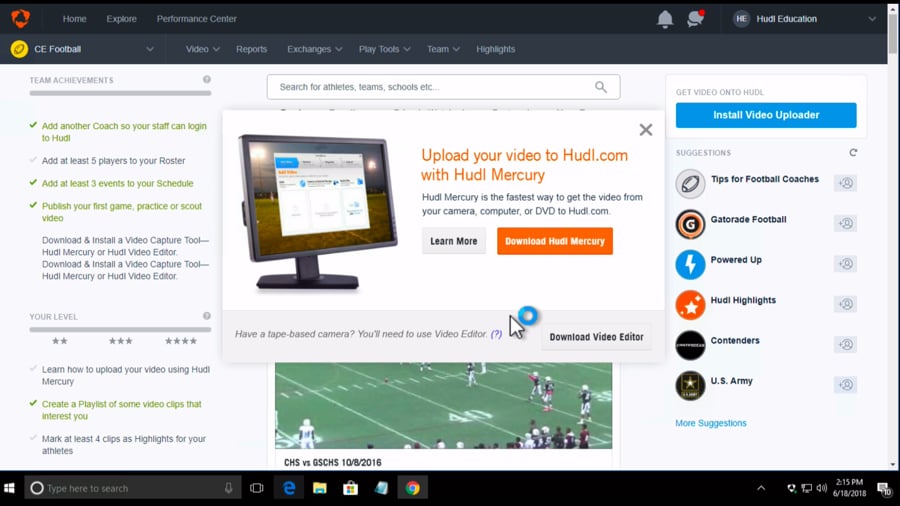Open Add at least 3 events item
The height and width of the screenshot is (506, 900).
coord(117,184)
